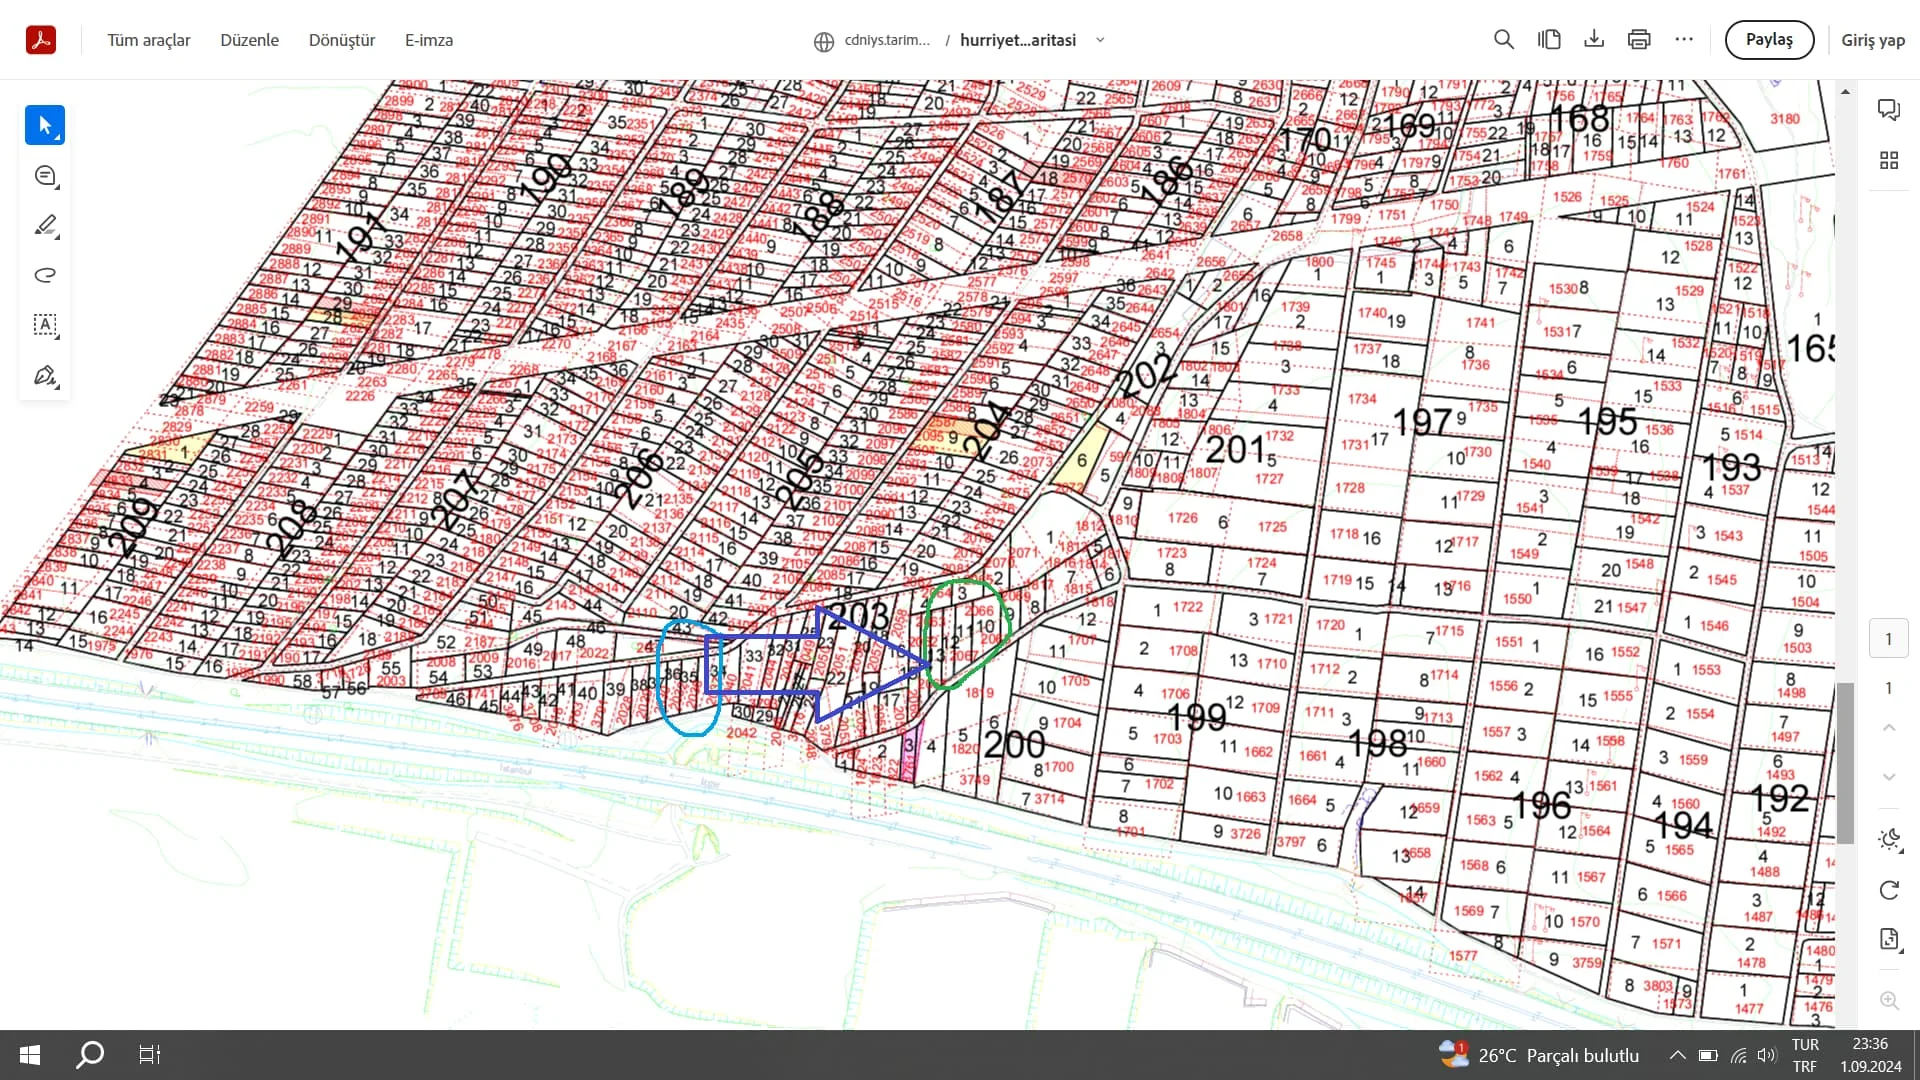
Task: Select the add comment tool
Action: click(x=44, y=176)
